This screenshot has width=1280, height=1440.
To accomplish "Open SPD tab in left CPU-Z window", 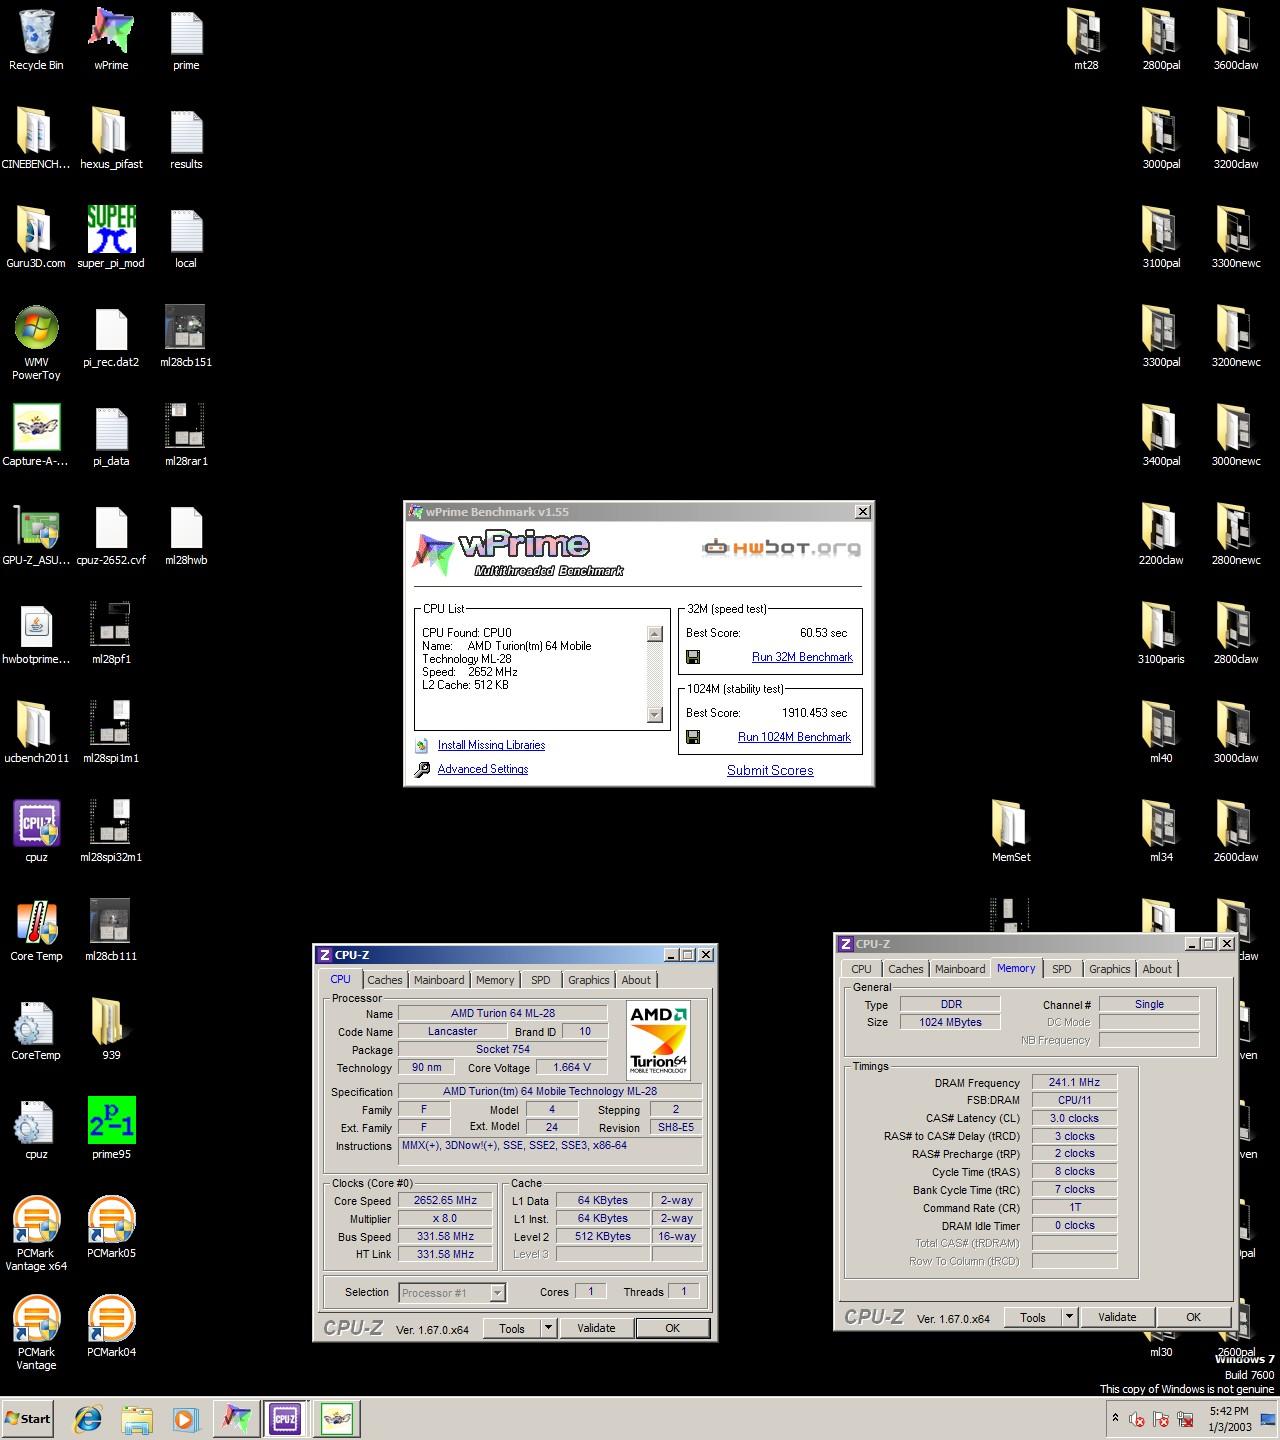I will tap(541, 980).
